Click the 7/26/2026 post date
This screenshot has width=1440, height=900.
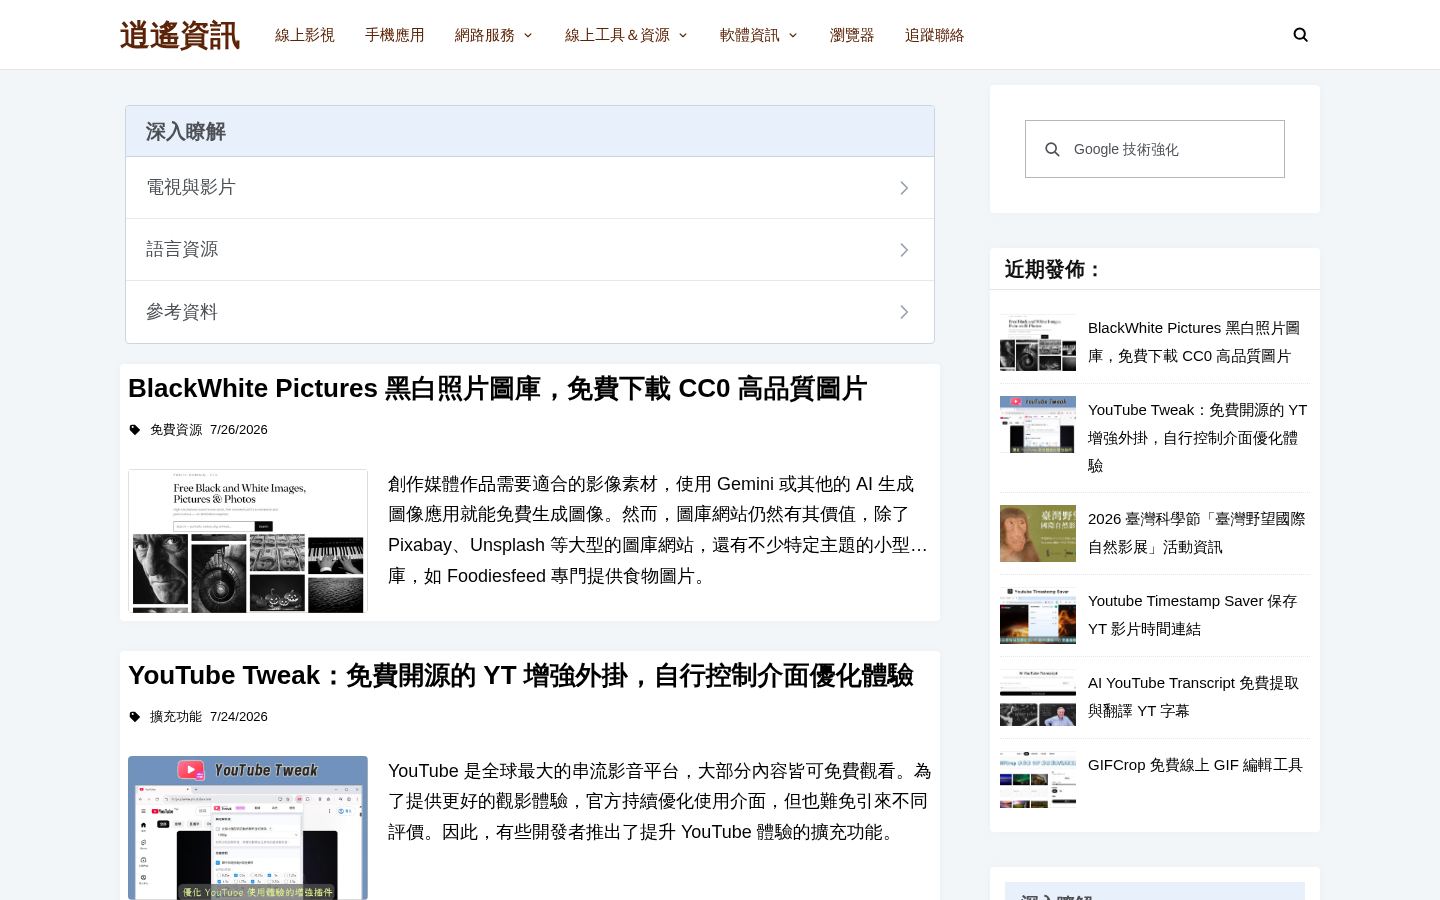pos(239,430)
